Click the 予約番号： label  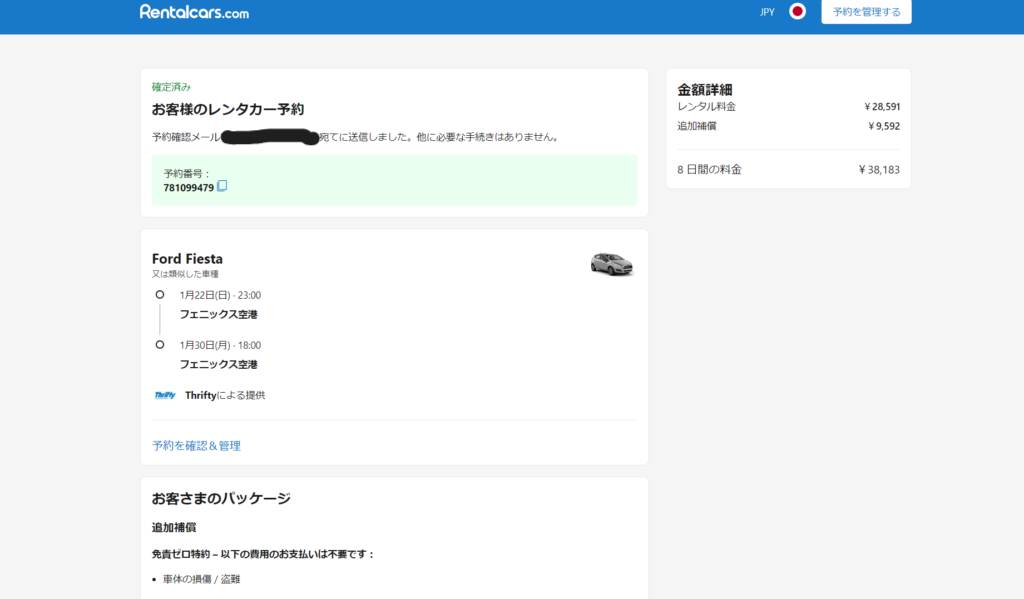187,174
